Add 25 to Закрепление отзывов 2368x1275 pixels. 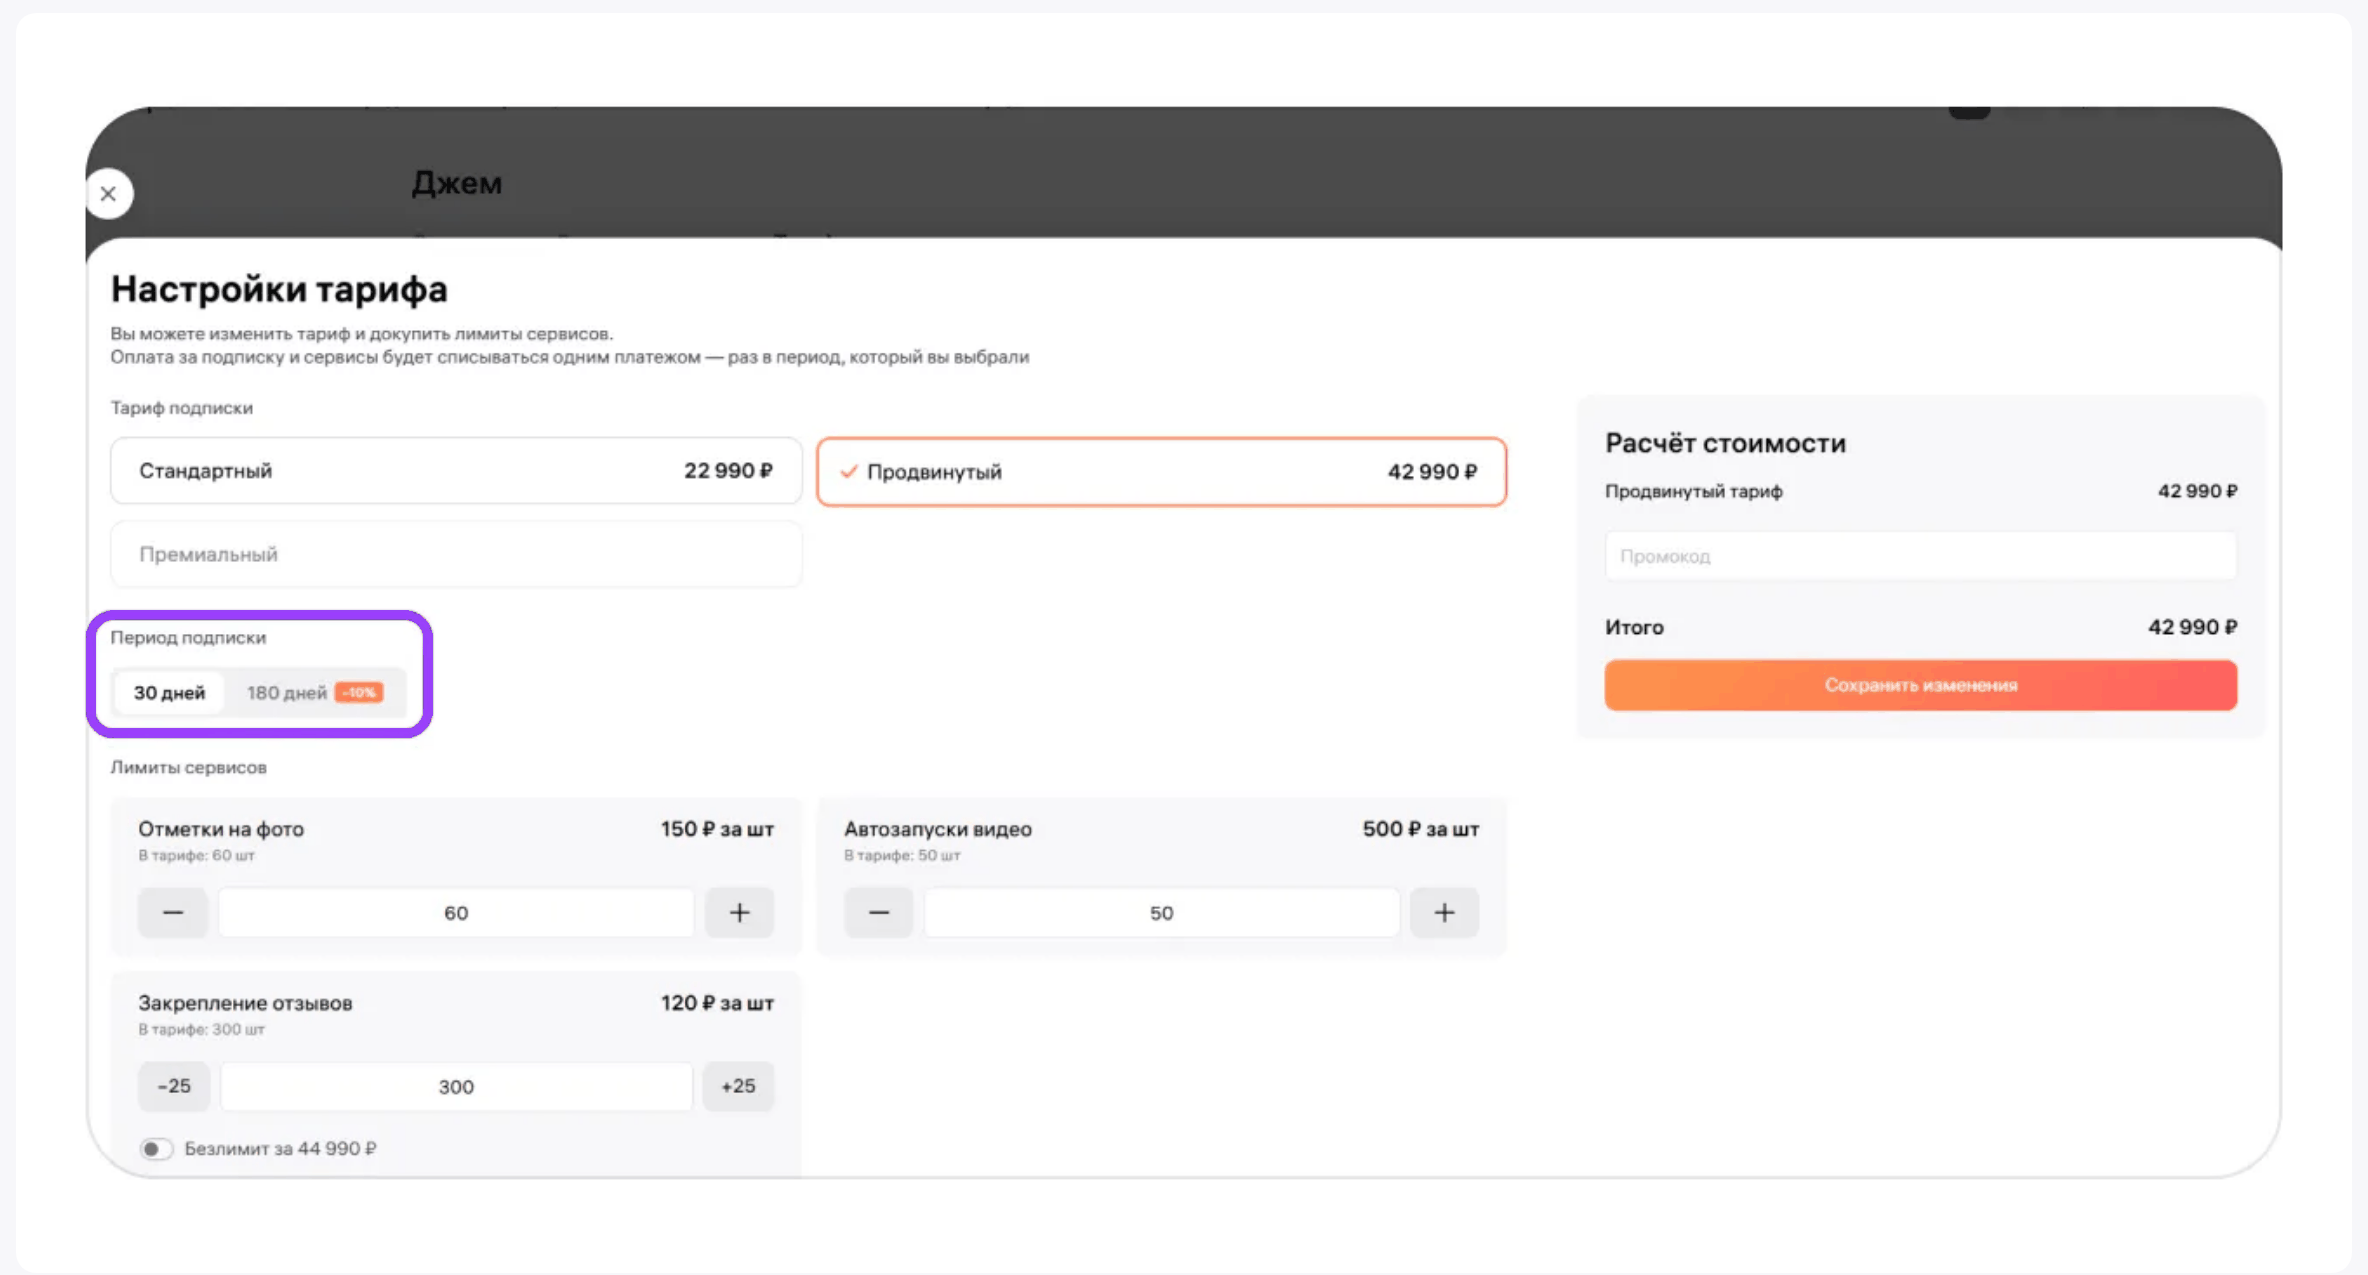point(738,1086)
